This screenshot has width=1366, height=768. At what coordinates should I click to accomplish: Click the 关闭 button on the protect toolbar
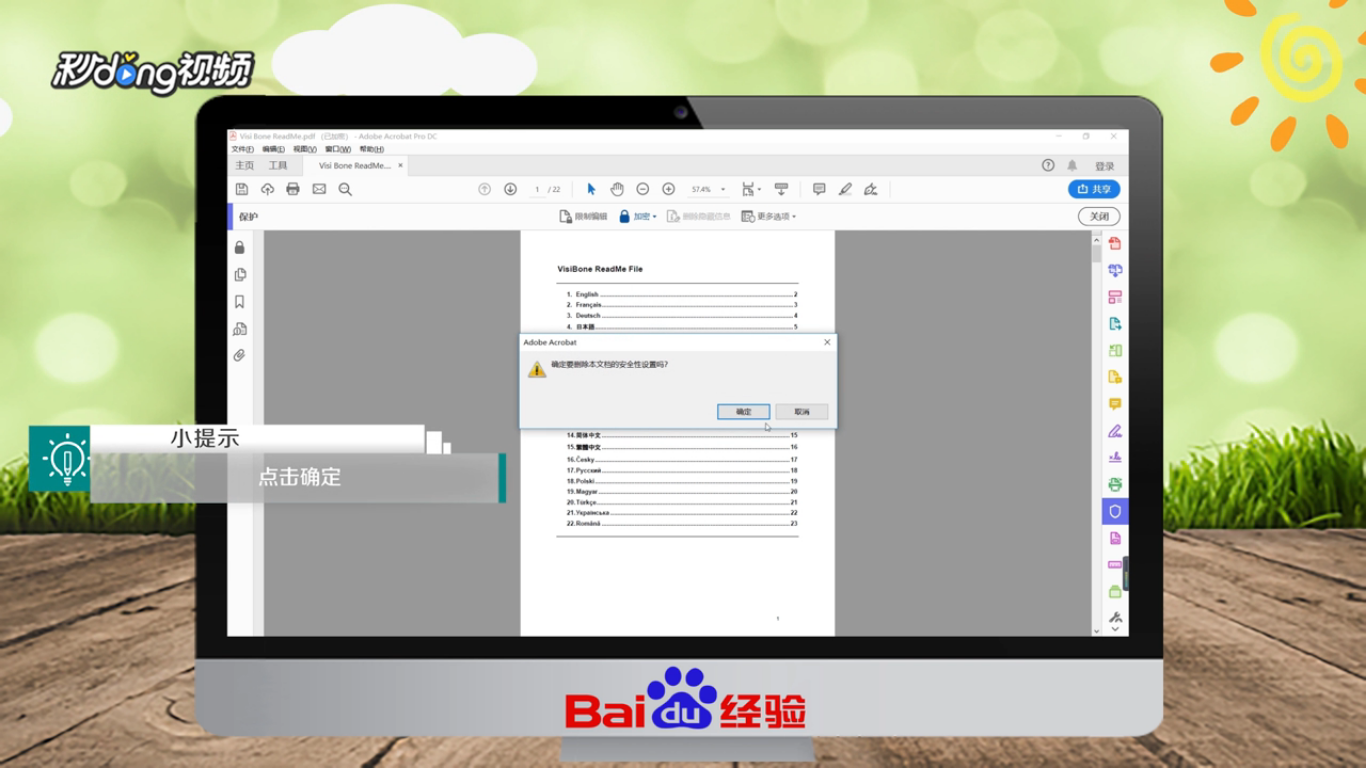click(1099, 216)
